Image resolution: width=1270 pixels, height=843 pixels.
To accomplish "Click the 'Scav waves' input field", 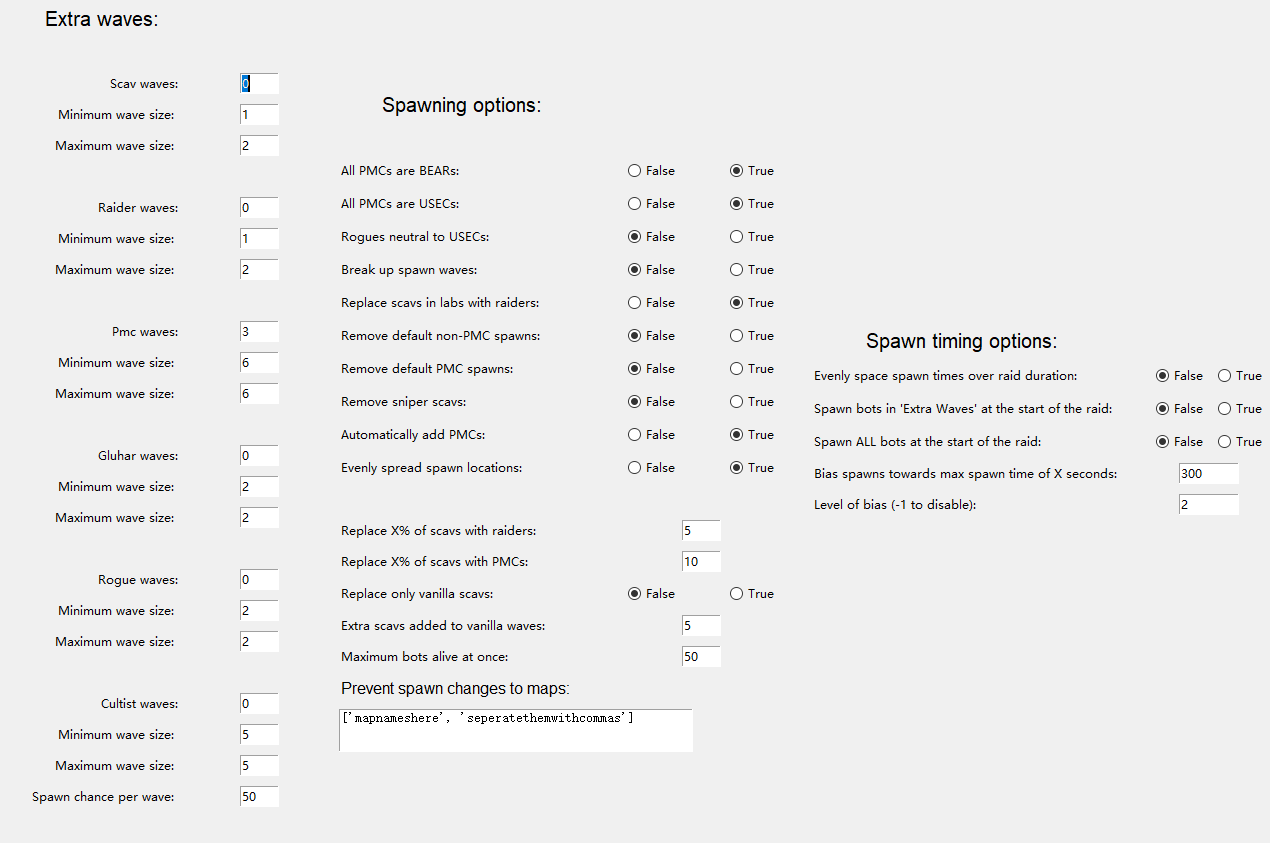I will coord(259,84).
